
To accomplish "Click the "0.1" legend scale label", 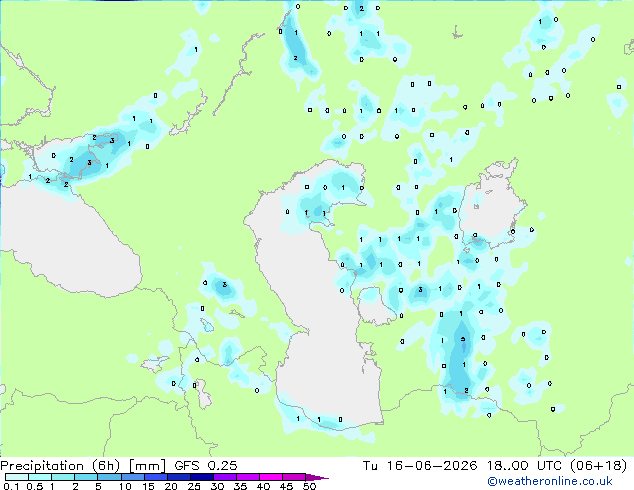I will [11, 486].
